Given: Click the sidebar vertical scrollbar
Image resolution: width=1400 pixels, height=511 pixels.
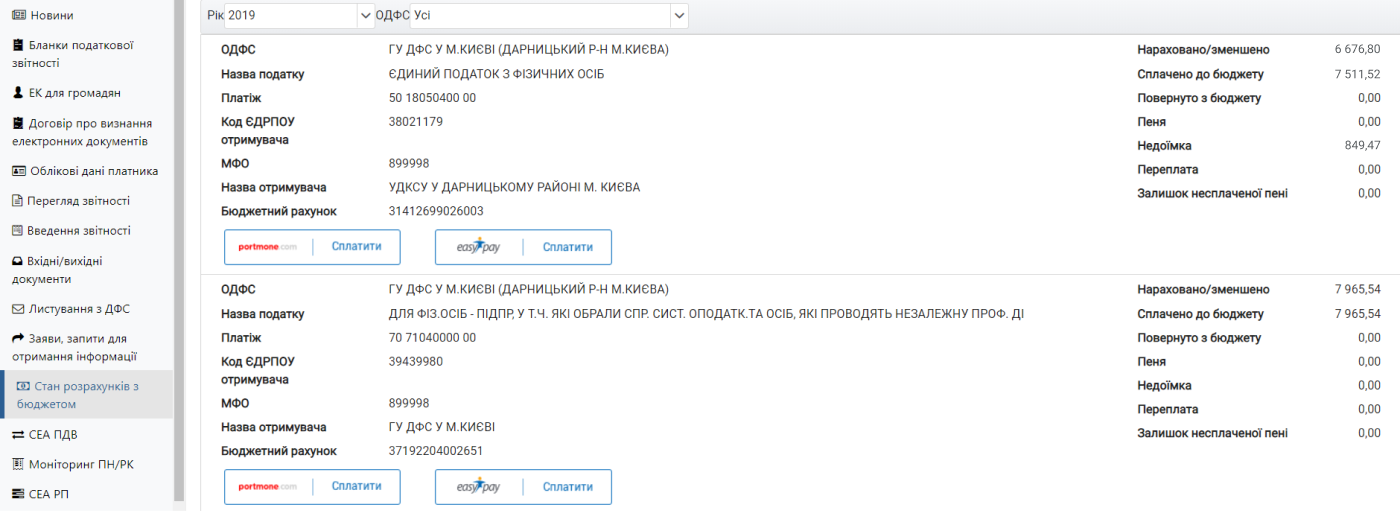Looking at the screenshot, I should 179,250.
